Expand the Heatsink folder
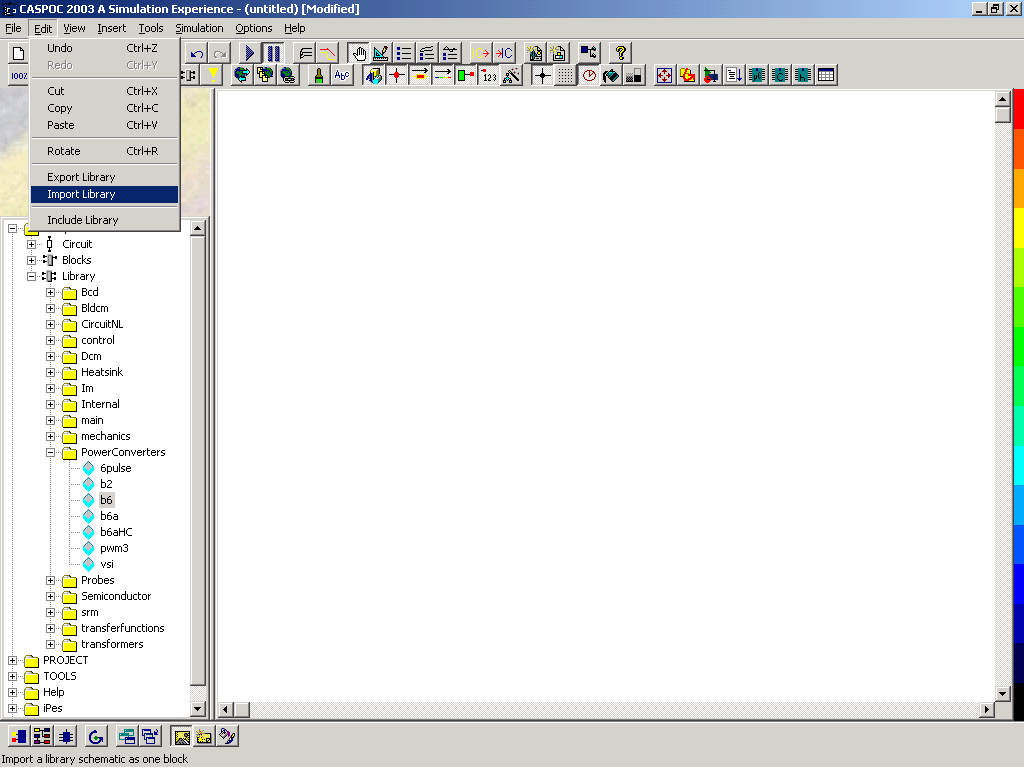Viewport: 1024px width, 768px height. 50,372
